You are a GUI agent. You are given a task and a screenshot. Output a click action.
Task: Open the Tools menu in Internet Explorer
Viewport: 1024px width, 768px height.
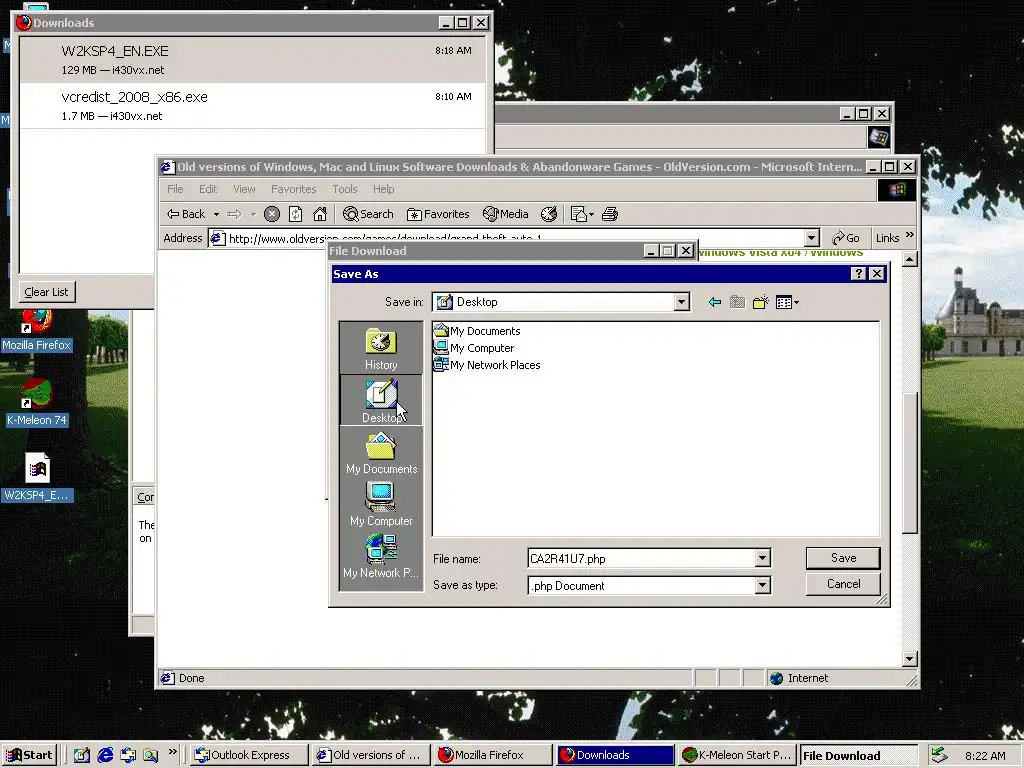(x=345, y=189)
